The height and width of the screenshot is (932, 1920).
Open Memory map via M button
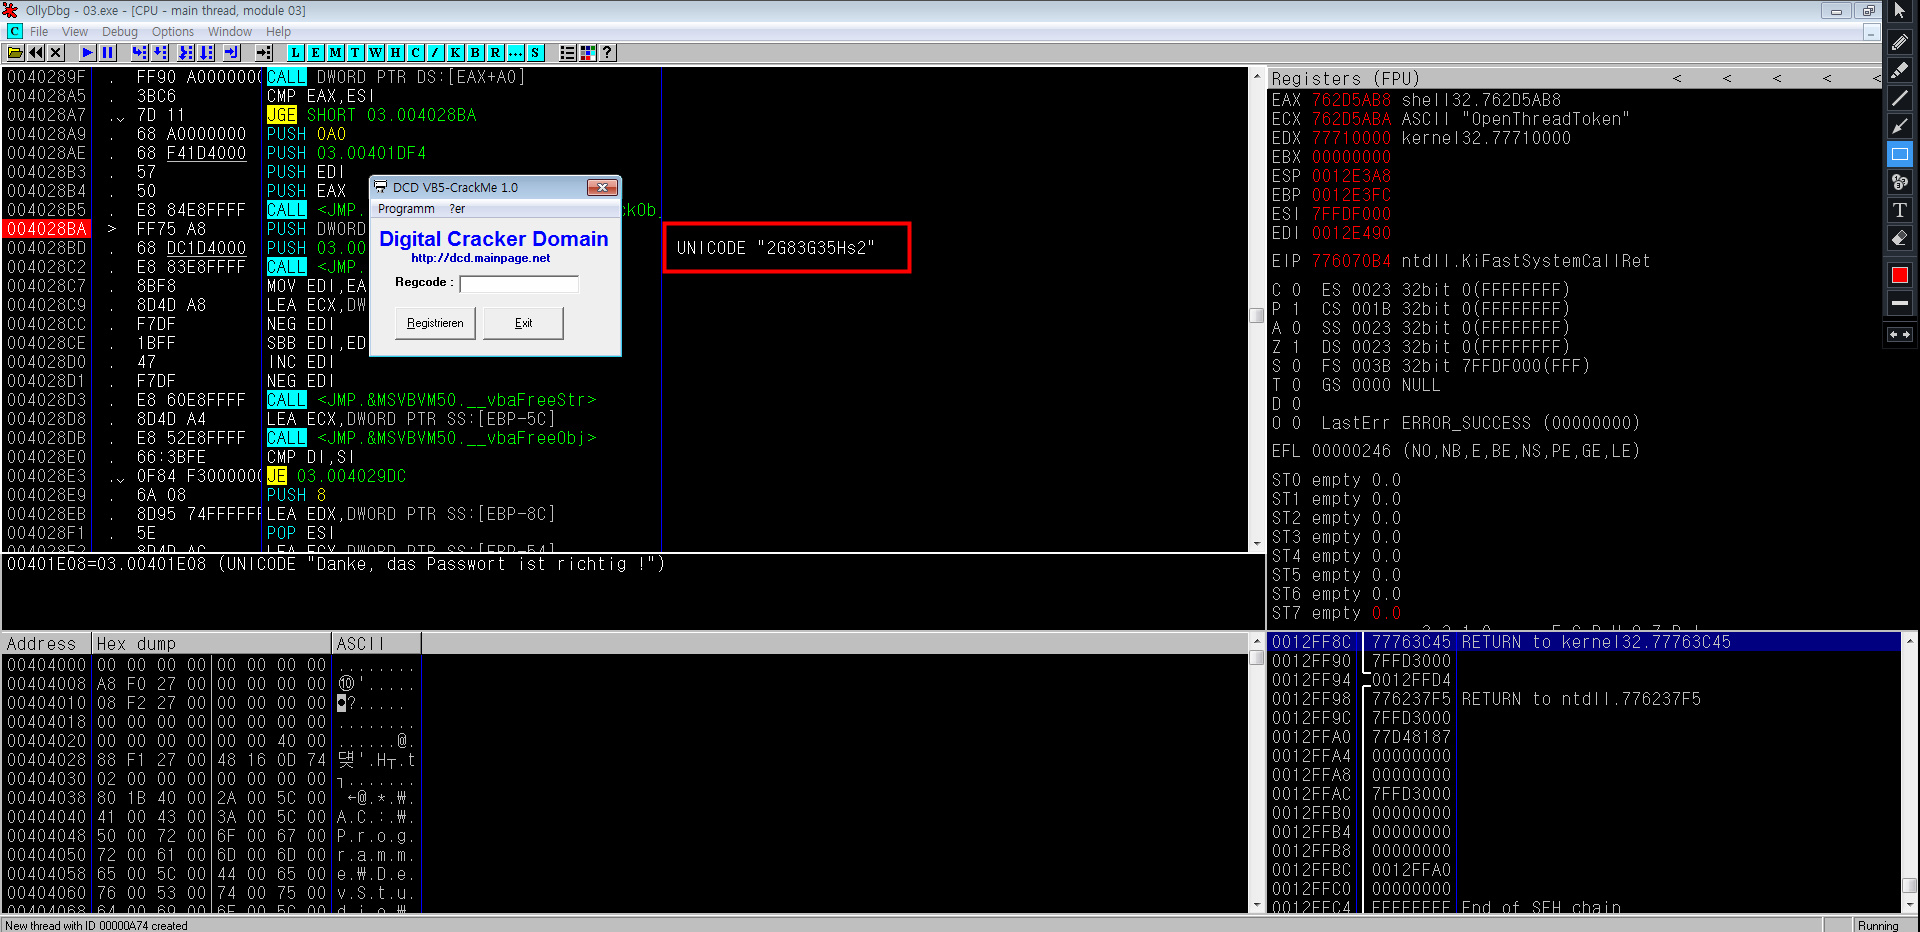point(336,53)
